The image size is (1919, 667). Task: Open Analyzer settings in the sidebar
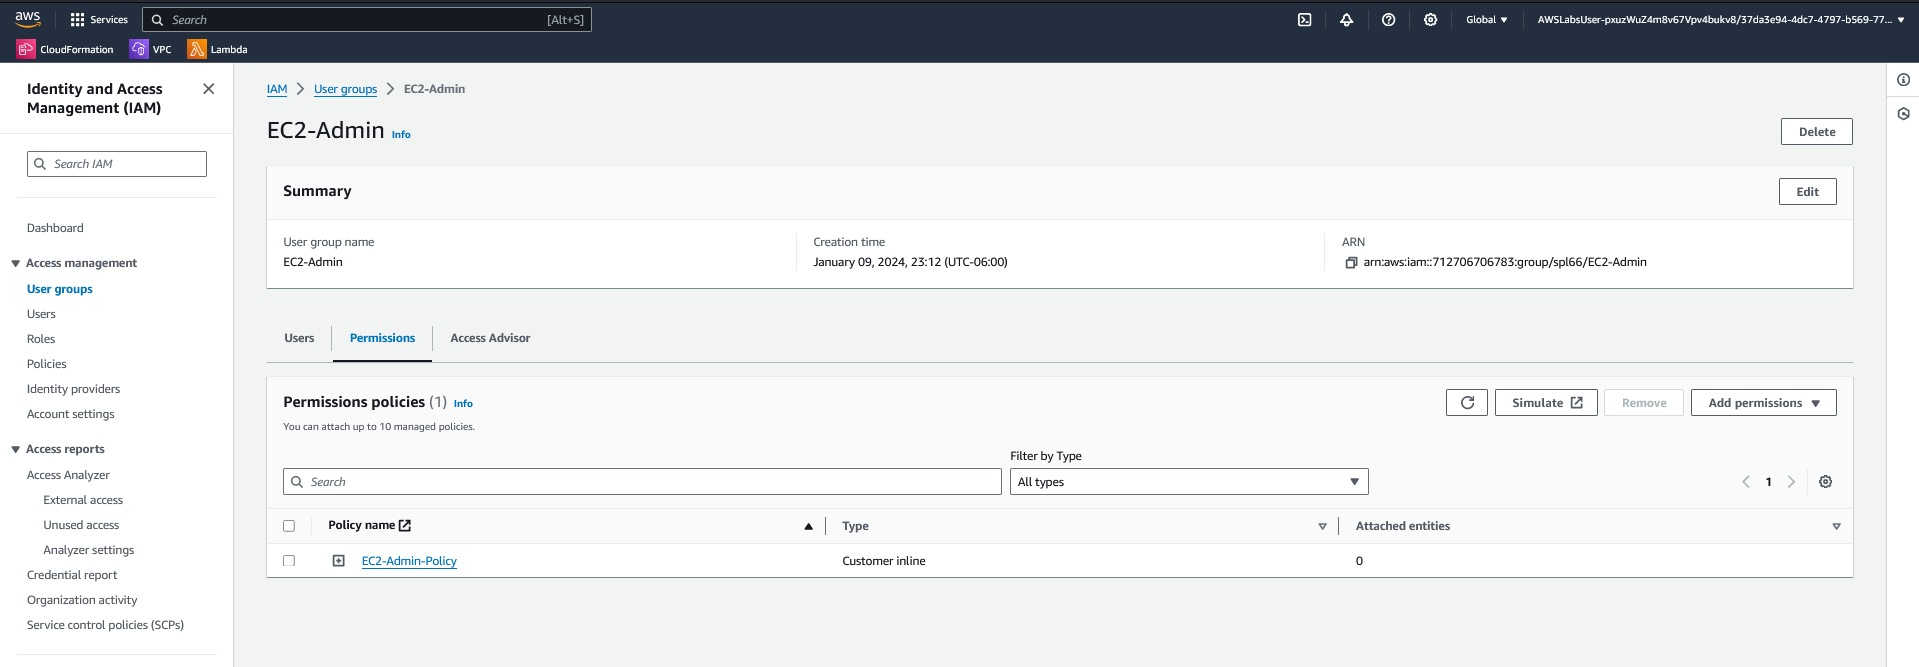pos(89,550)
